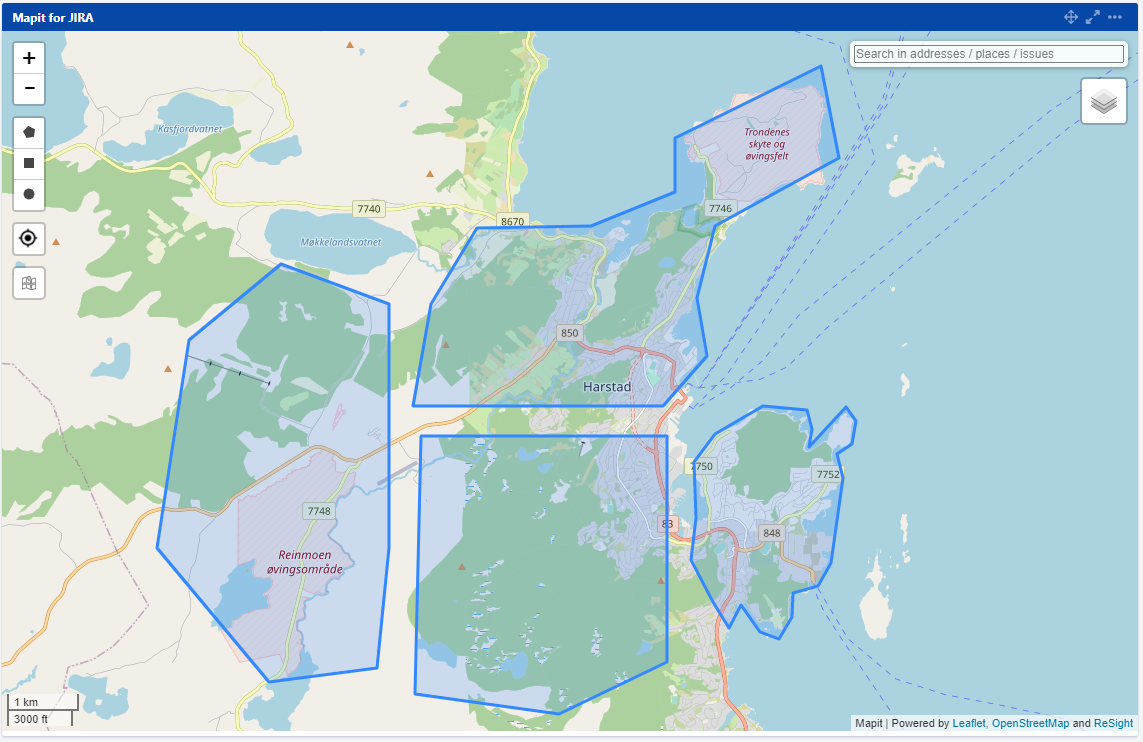Click the Harstad label on the map
The image size is (1143, 742).
coord(605,387)
